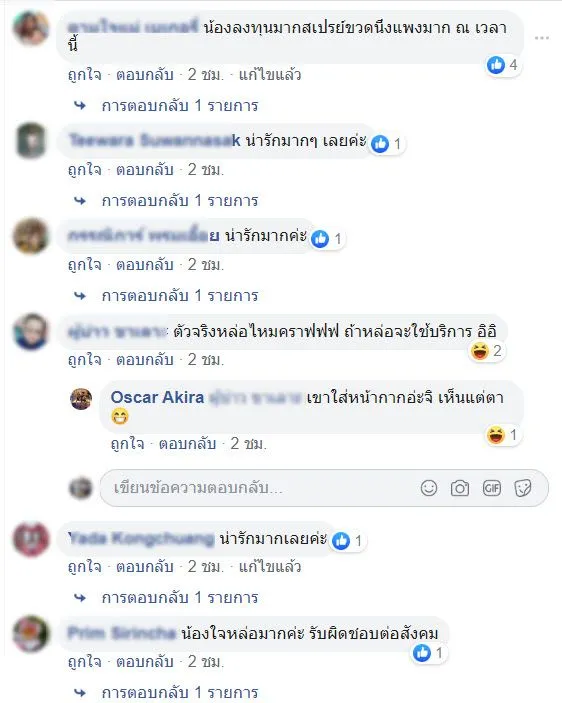Attach photo using camera icon

tap(460, 488)
